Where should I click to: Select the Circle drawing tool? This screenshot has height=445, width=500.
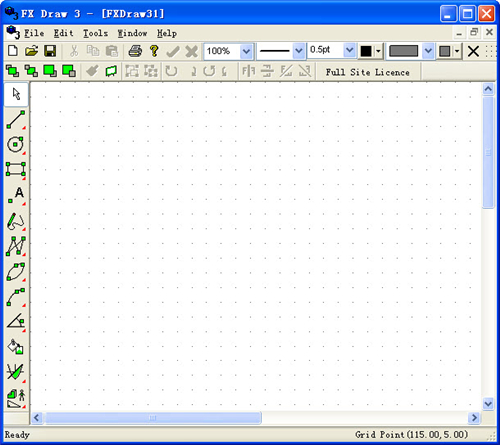pos(16,145)
